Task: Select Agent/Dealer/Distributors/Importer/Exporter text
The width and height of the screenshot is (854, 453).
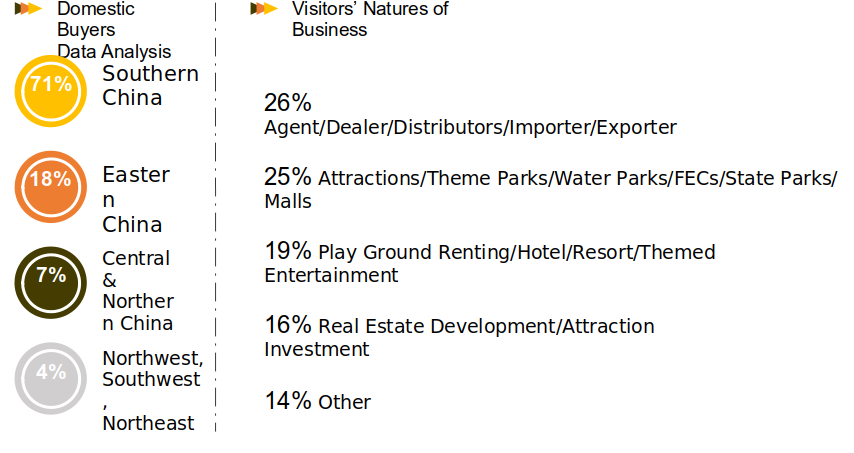Action: point(471,127)
